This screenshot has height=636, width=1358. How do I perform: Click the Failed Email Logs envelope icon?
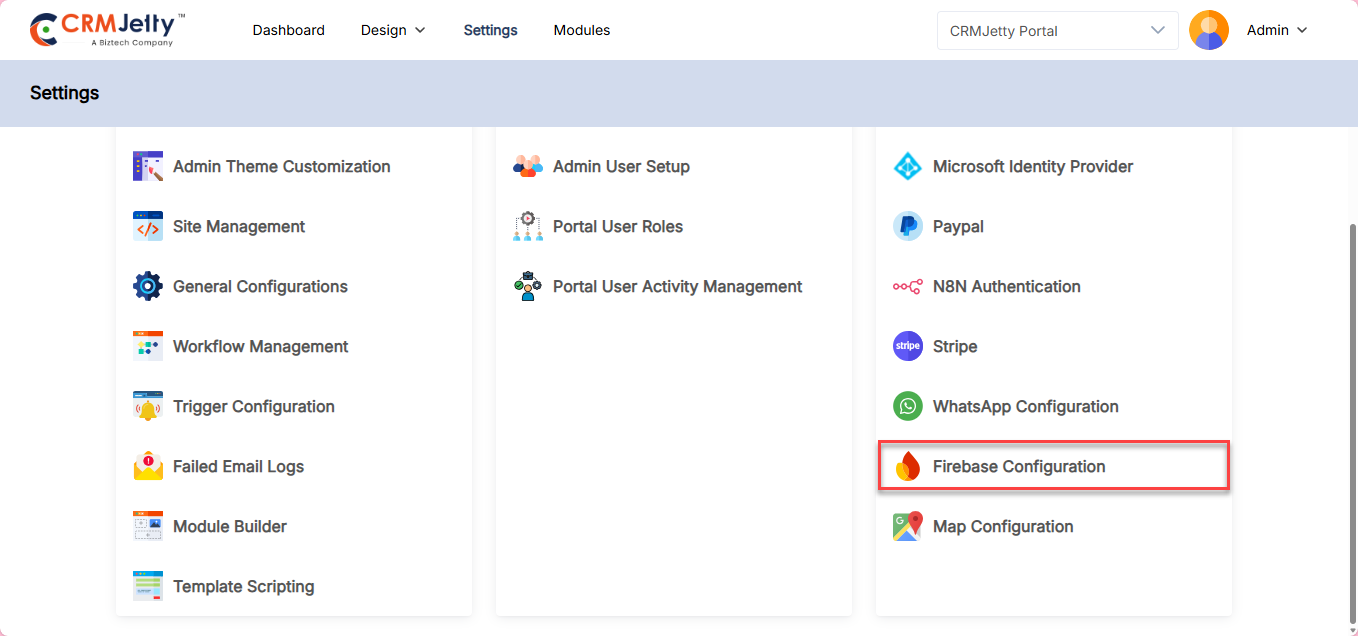(148, 467)
